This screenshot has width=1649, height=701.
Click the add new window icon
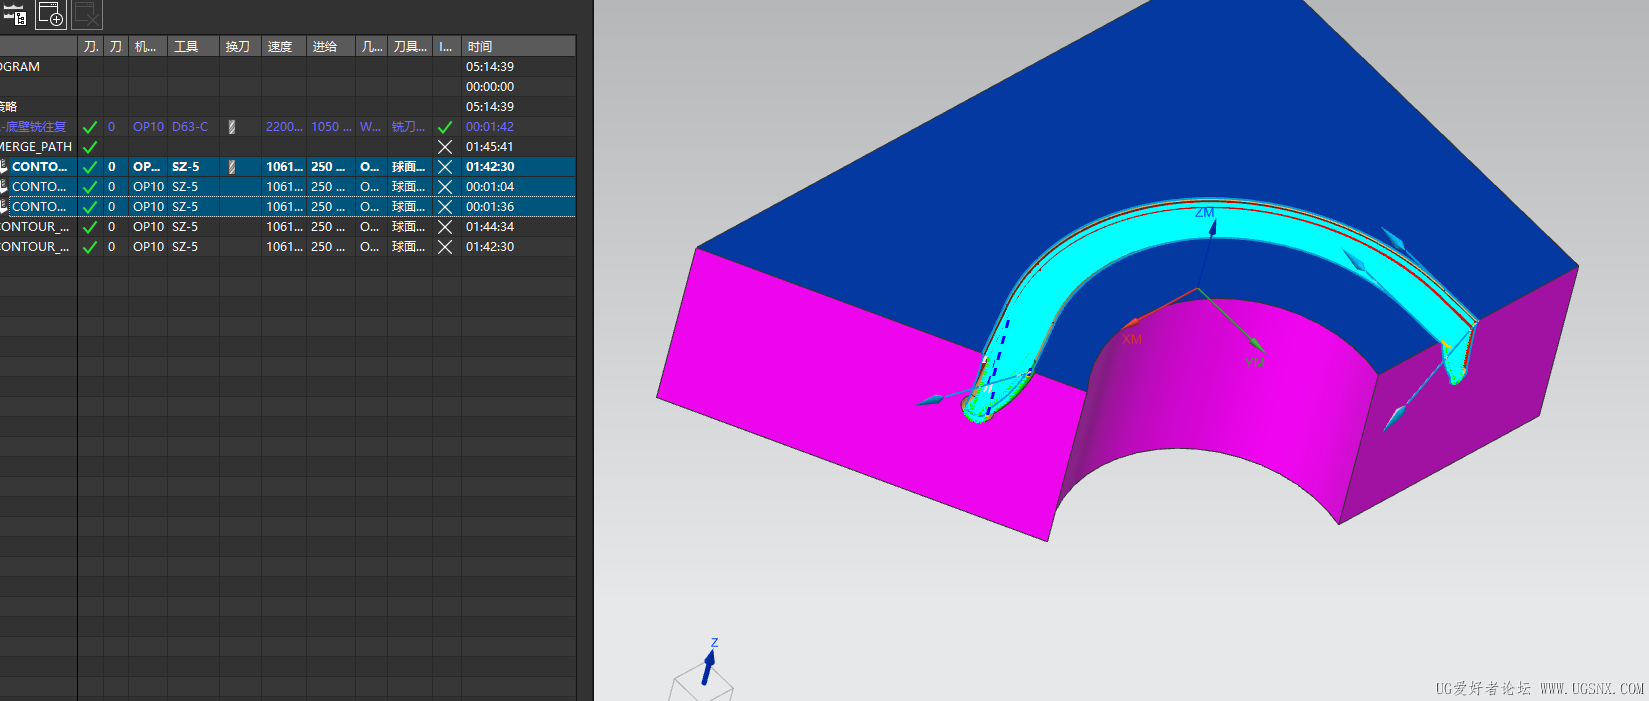coord(51,14)
